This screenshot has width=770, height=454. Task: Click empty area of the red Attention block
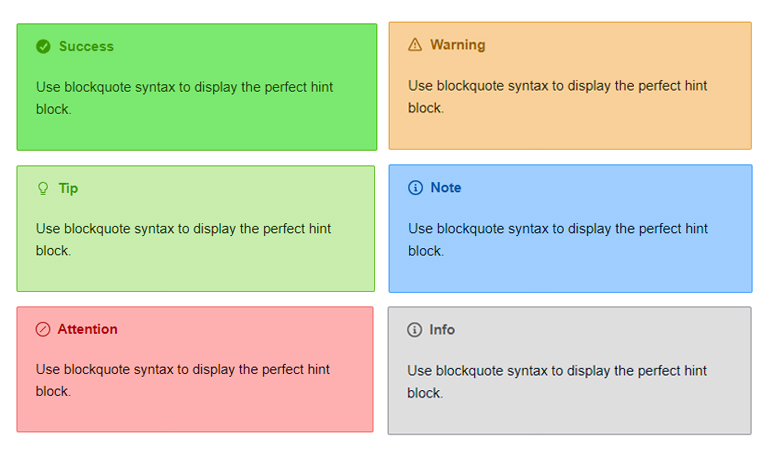(250, 410)
